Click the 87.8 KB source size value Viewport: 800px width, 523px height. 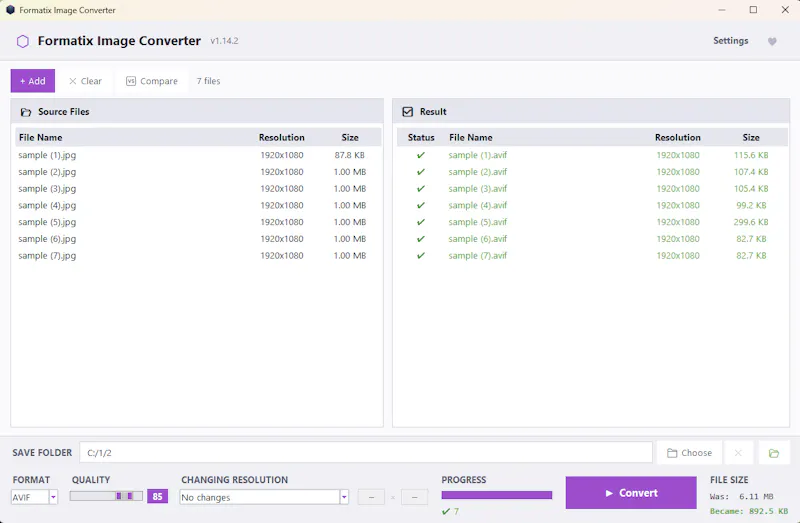click(349, 155)
